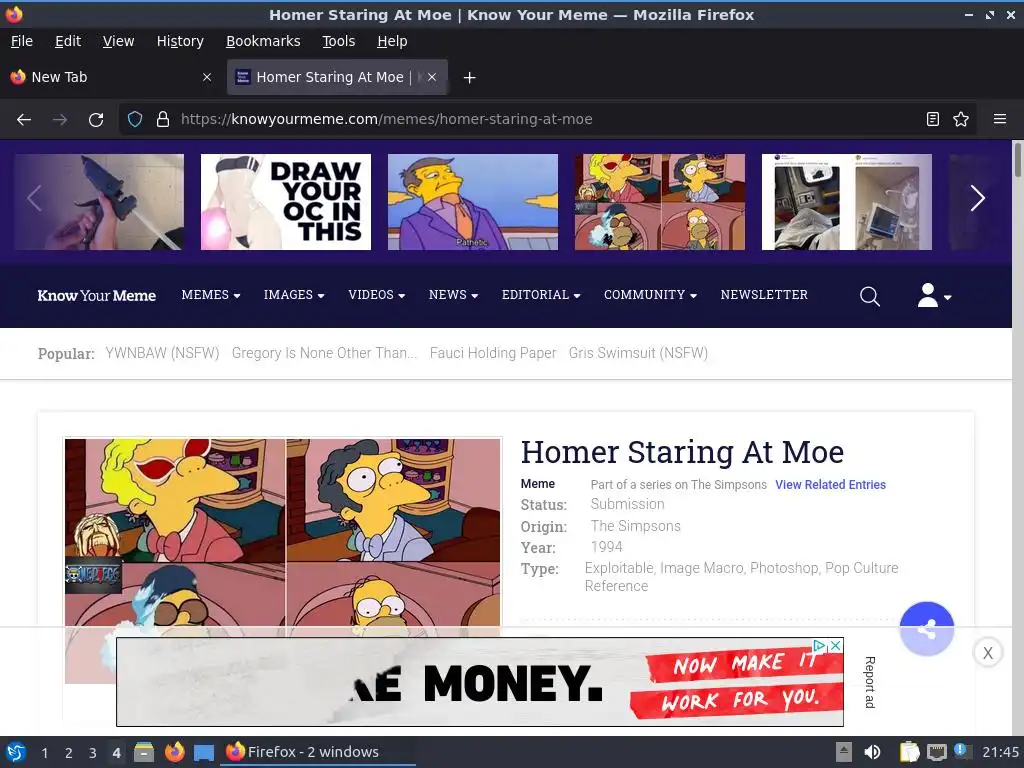The width and height of the screenshot is (1024, 768).
Task: Click the Know Your Meme logo
Action: point(97,296)
